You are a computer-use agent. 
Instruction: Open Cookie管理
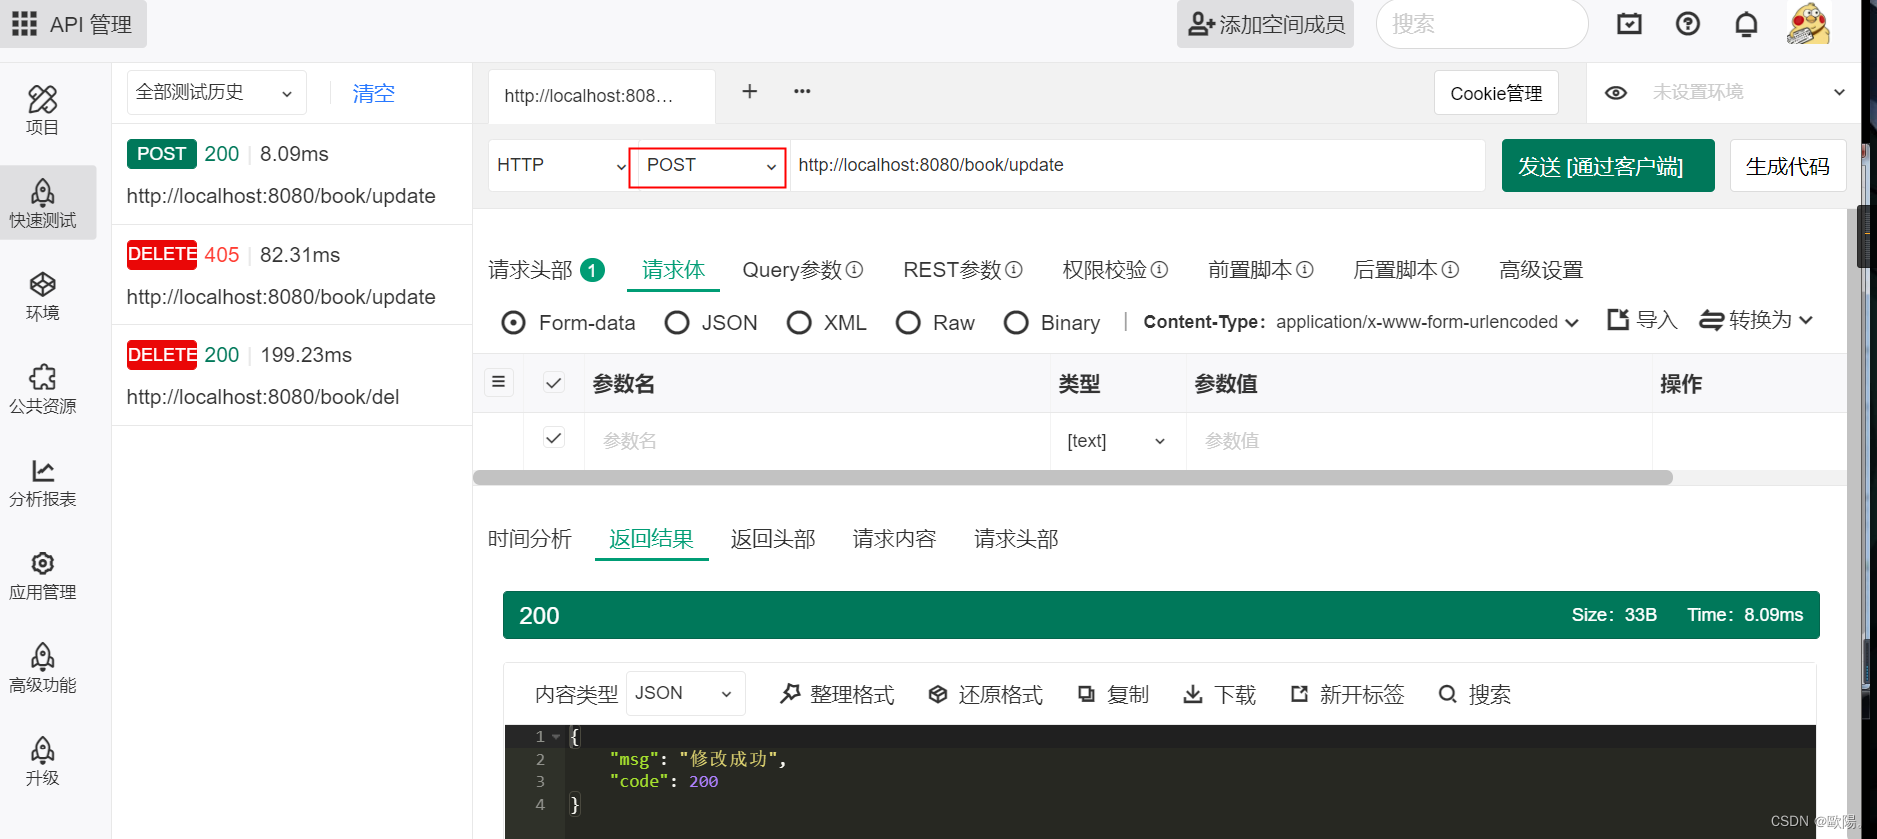[x=1496, y=93]
